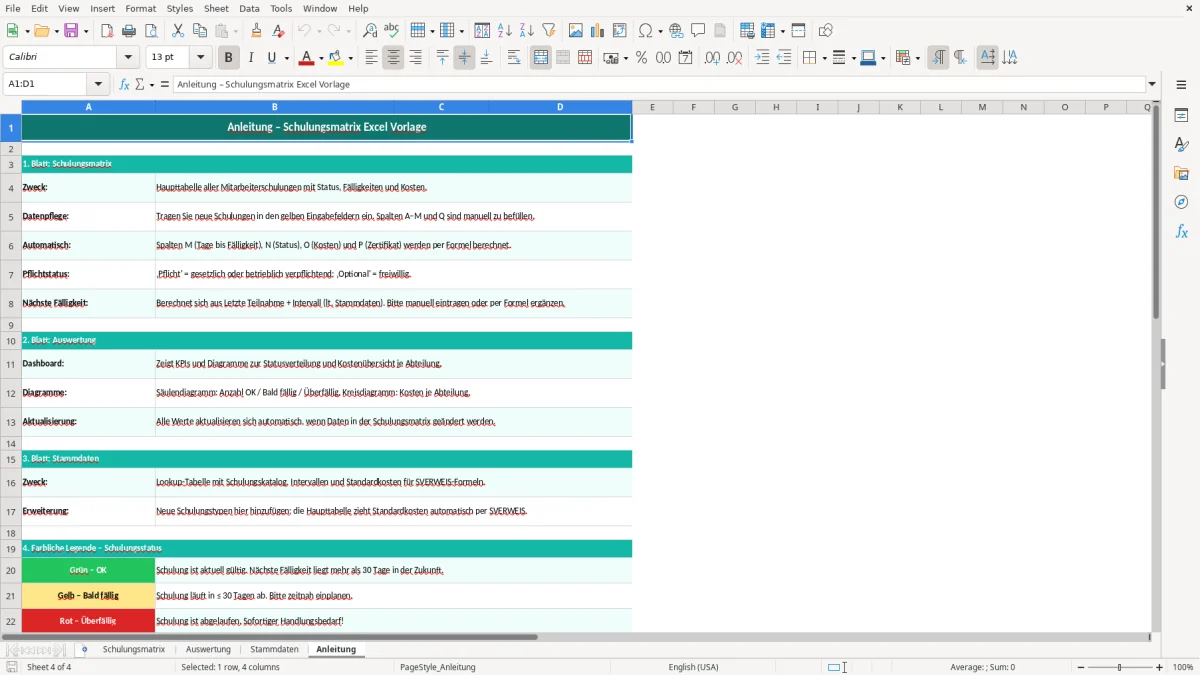The image size is (1200, 675).
Task: Click the Zoom In plus button
Action: pos(1159,667)
